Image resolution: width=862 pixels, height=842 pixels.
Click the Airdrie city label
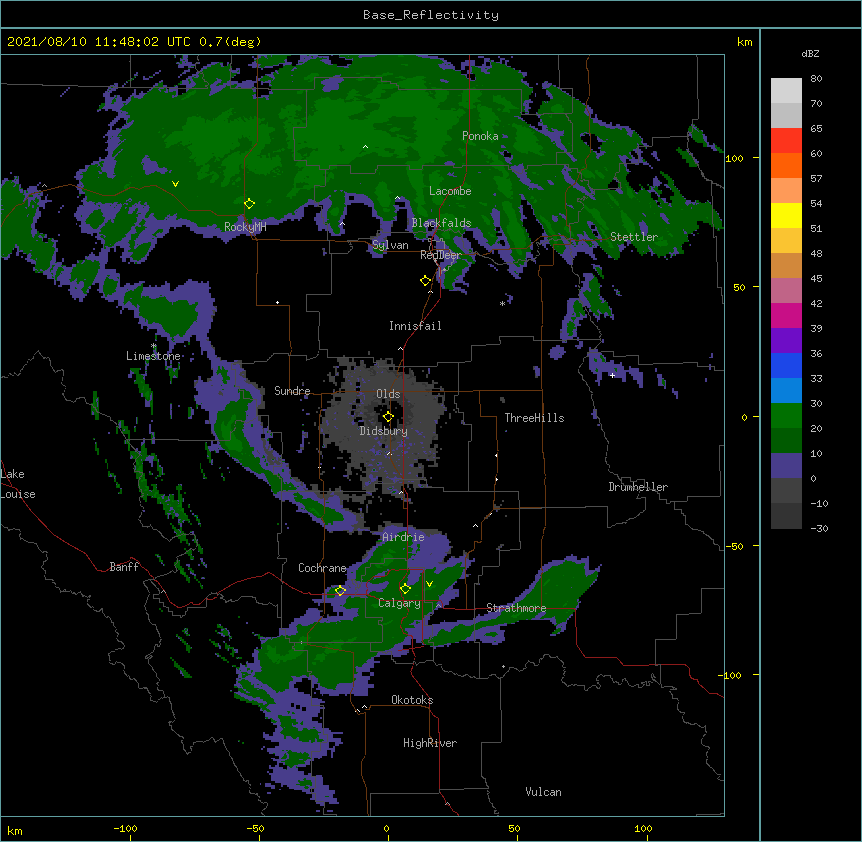click(x=403, y=537)
